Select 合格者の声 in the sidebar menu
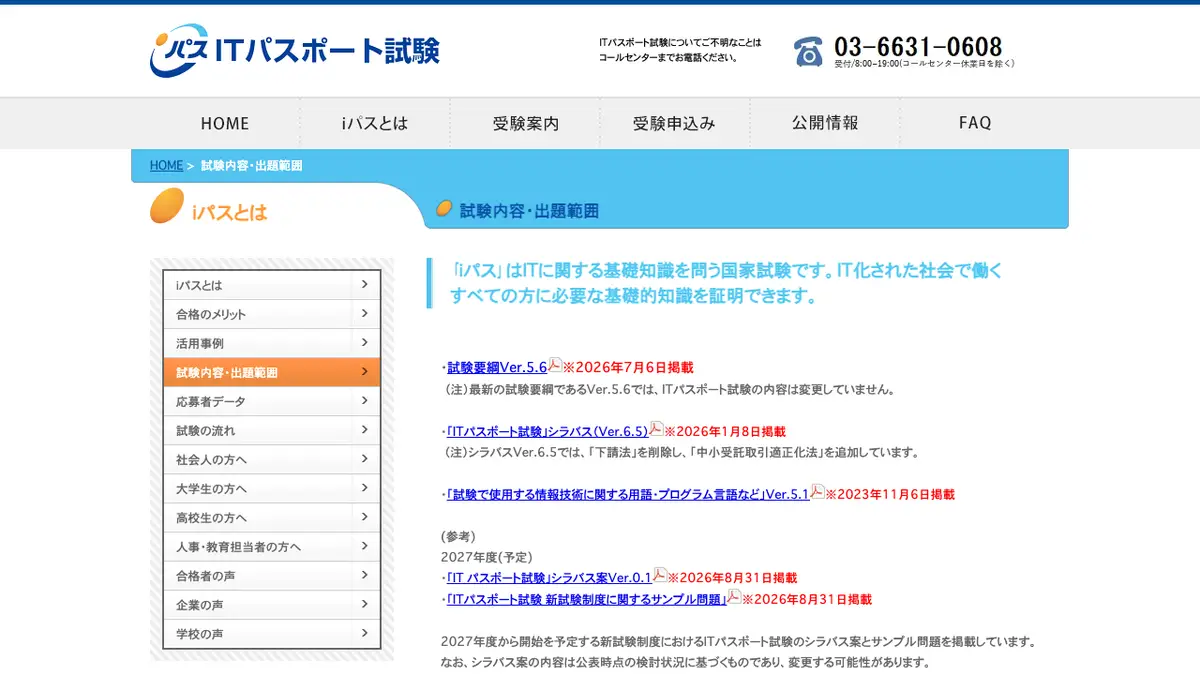The width and height of the screenshot is (1200, 675). (x=272, y=575)
